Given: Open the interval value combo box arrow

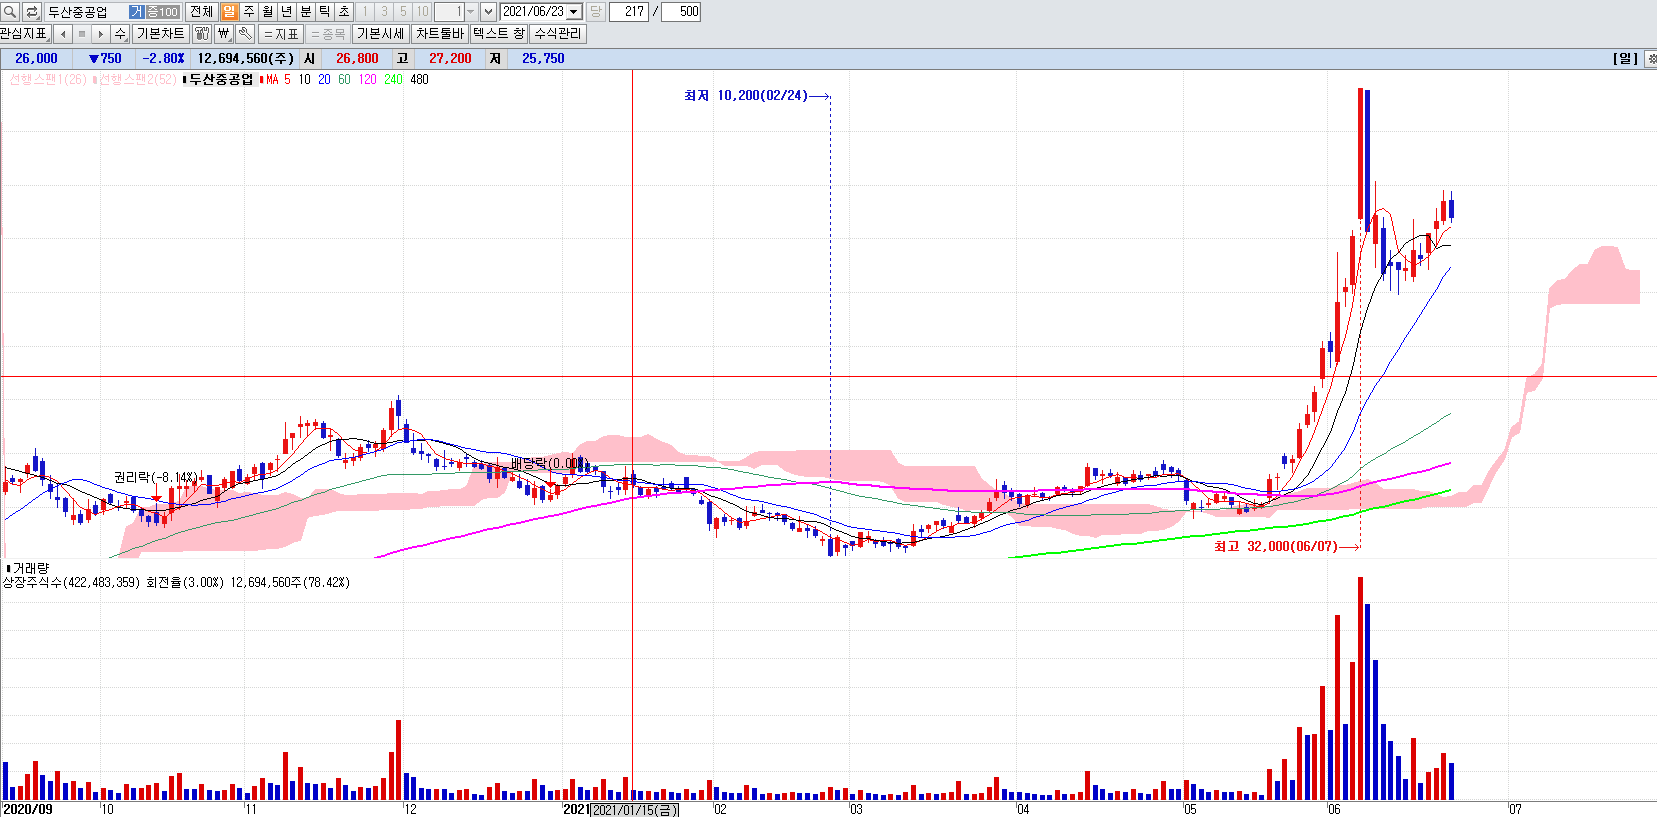Looking at the screenshot, I should (x=471, y=12).
